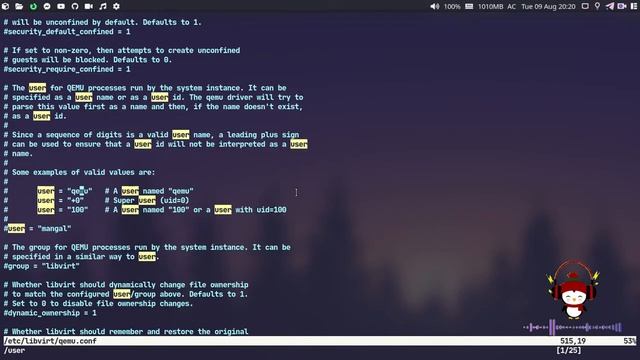The image size is (640, 360).
Task: Open the music note icon
Action: pyautogui.click(x=103, y=6)
